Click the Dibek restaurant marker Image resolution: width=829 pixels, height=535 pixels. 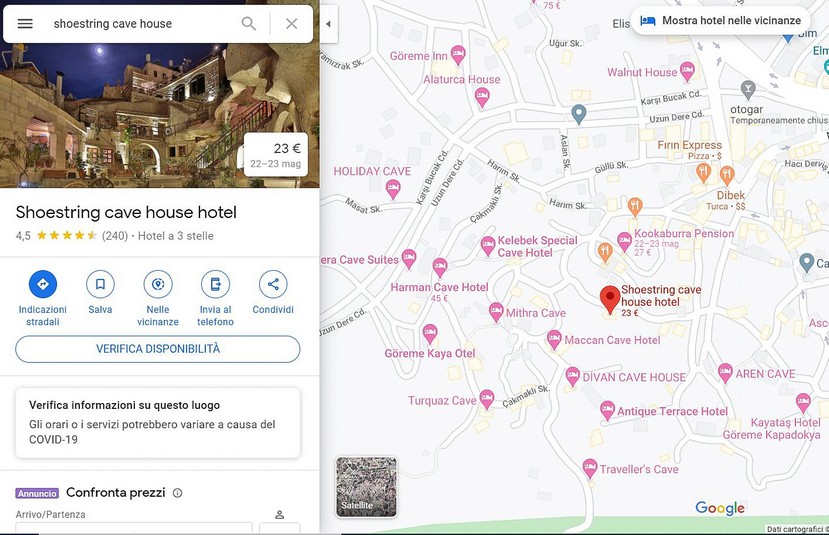(x=727, y=175)
